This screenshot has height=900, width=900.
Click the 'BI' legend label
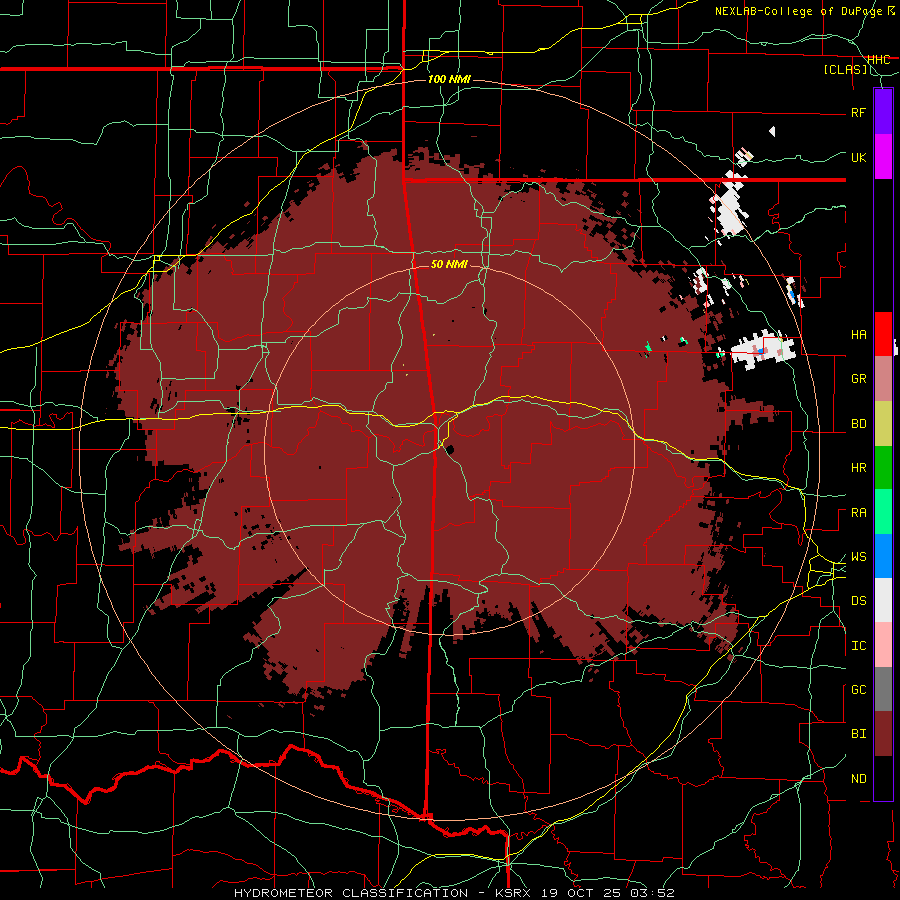point(858,734)
